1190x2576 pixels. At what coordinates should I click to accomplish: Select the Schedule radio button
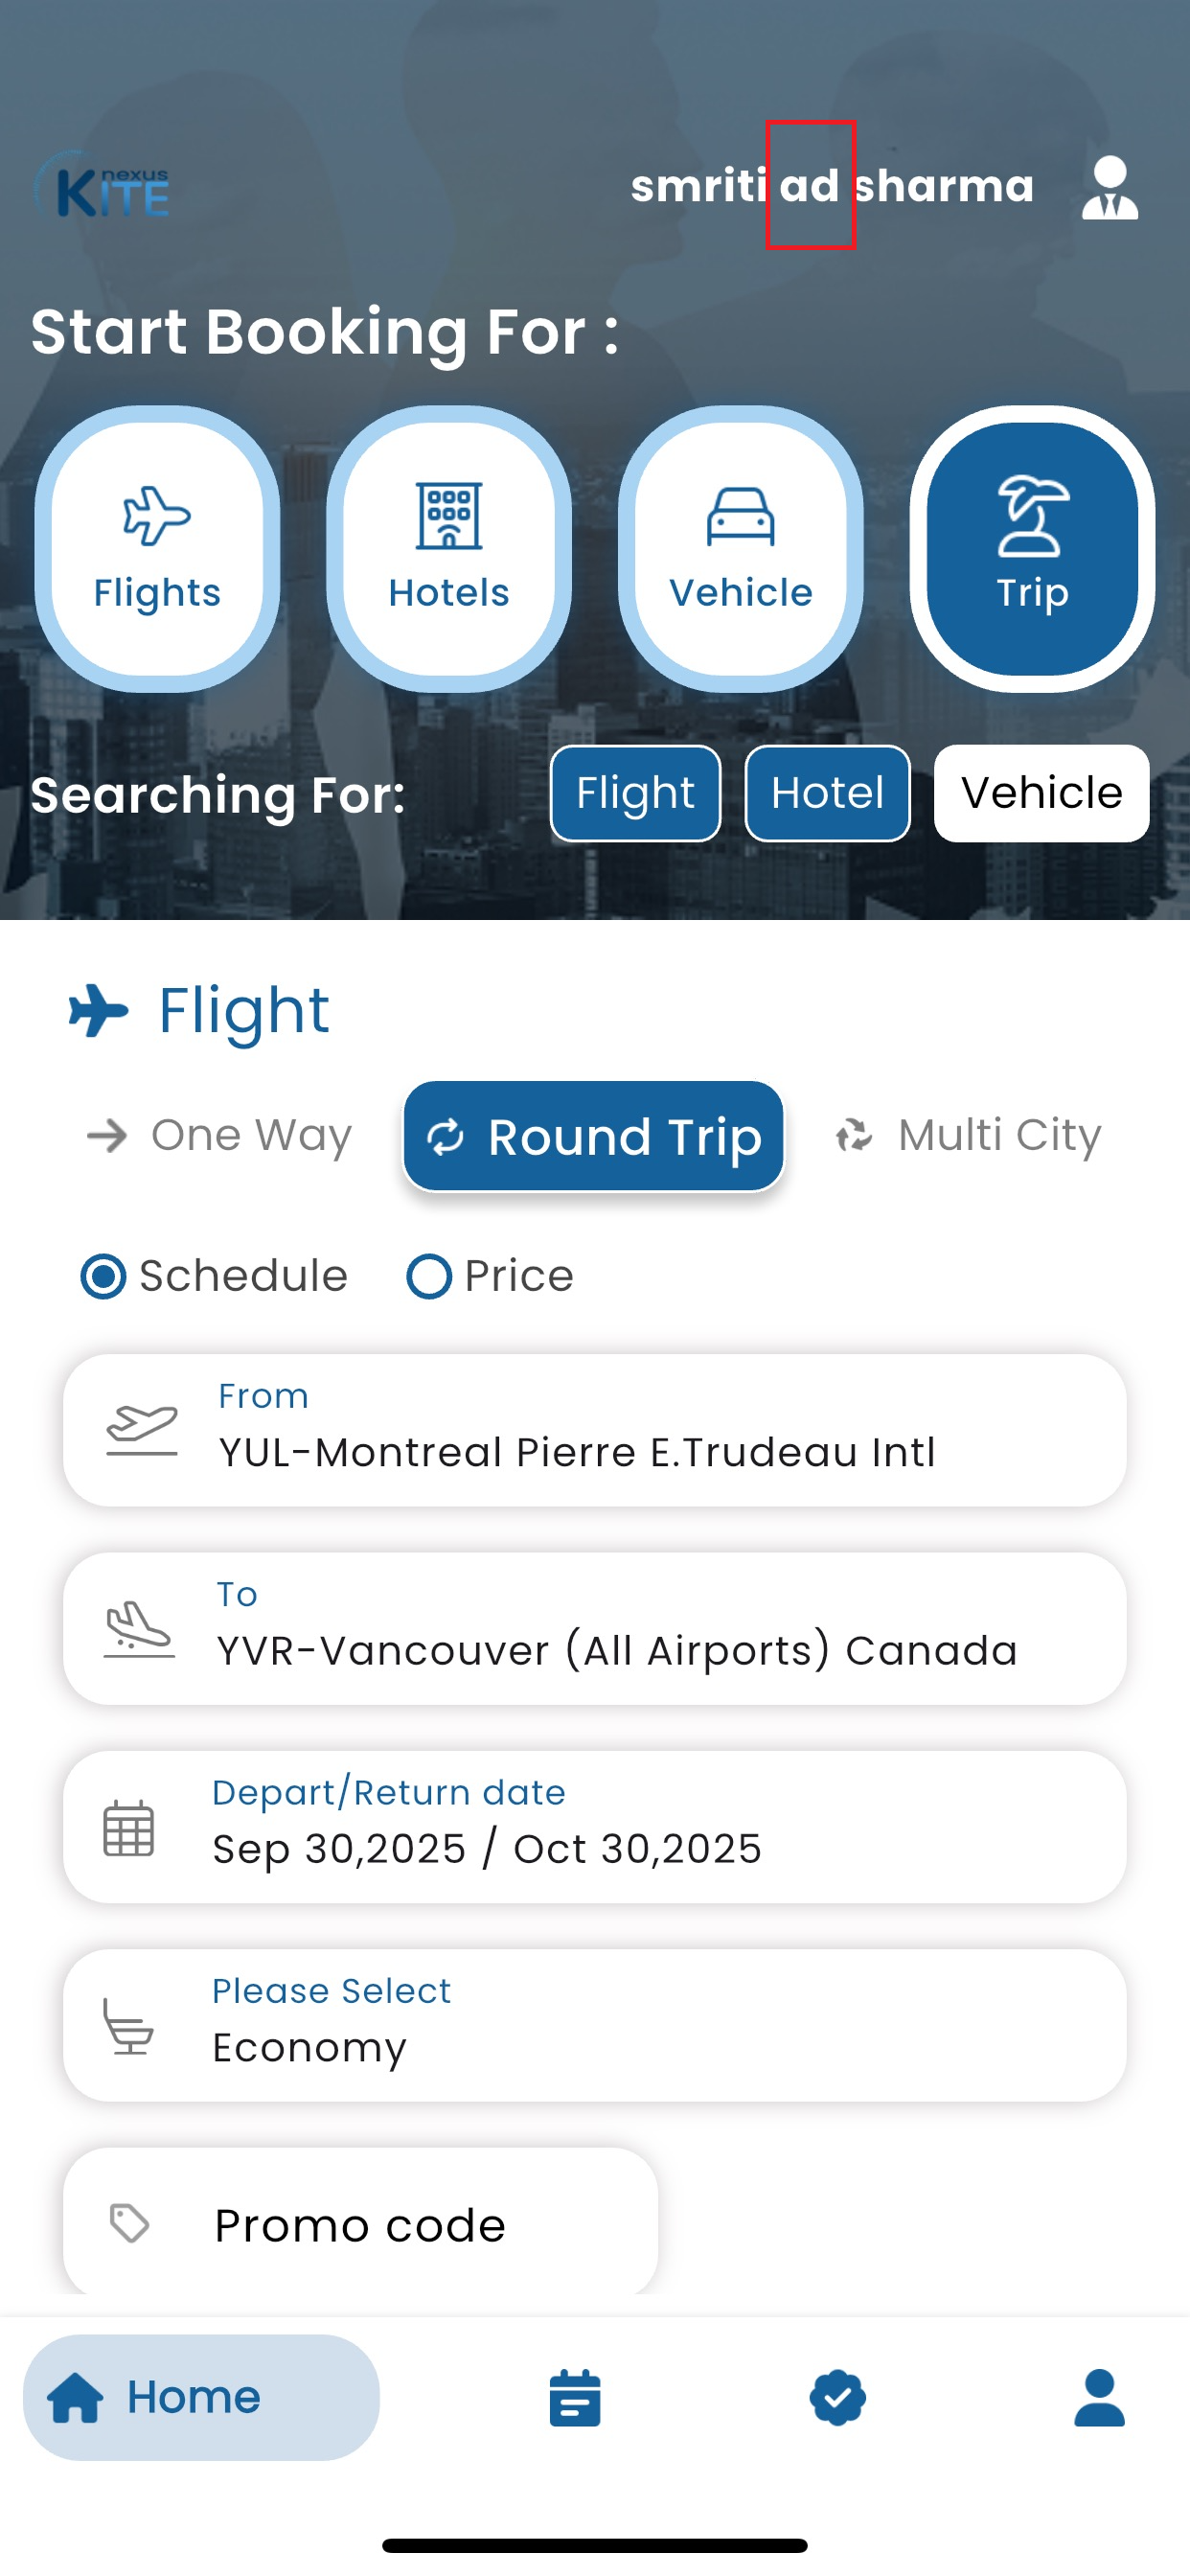coord(104,1276)
